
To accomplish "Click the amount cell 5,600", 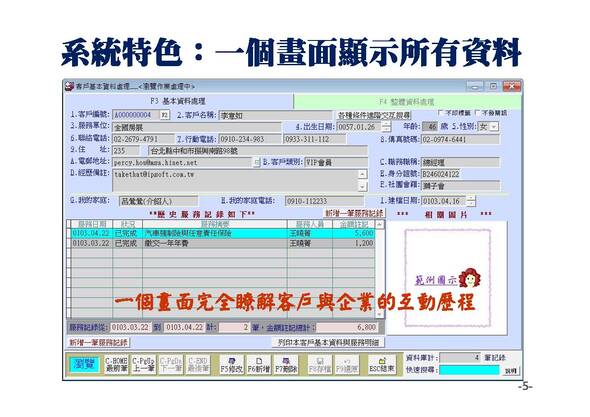I will [354, 233].
